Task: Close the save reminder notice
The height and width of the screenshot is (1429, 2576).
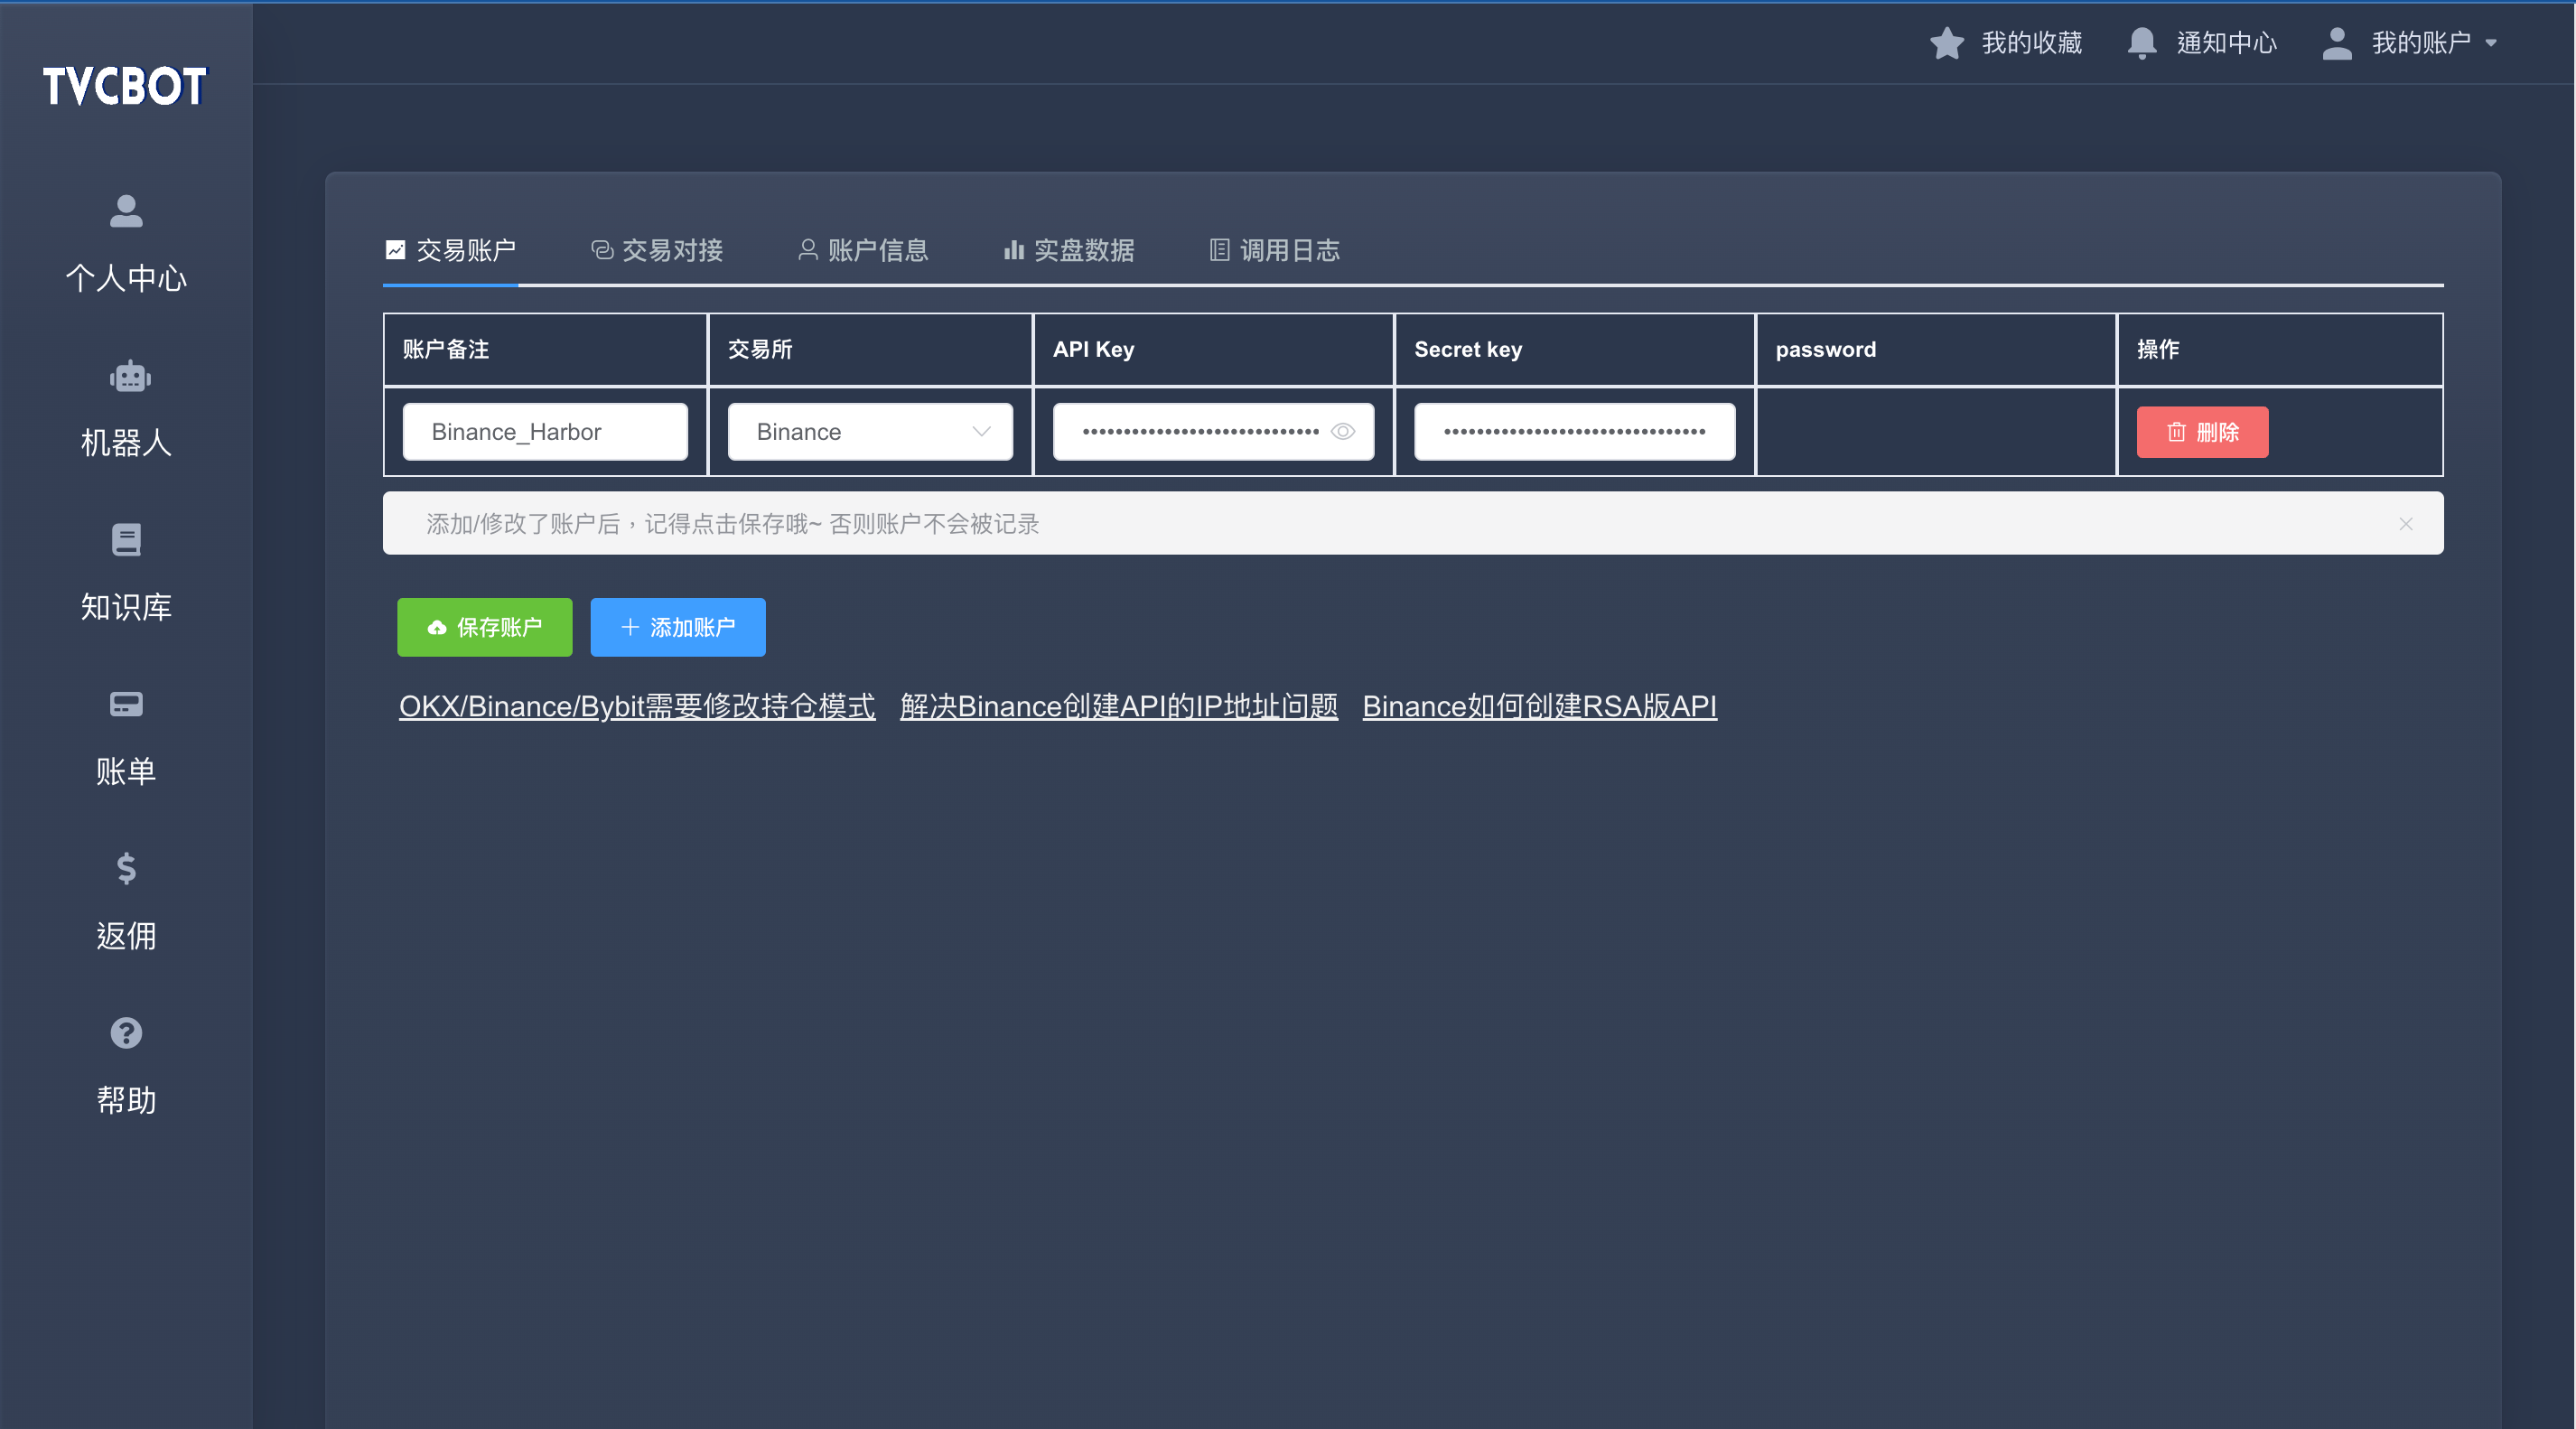Action: pyautogui.click(x=2406, y=524)
